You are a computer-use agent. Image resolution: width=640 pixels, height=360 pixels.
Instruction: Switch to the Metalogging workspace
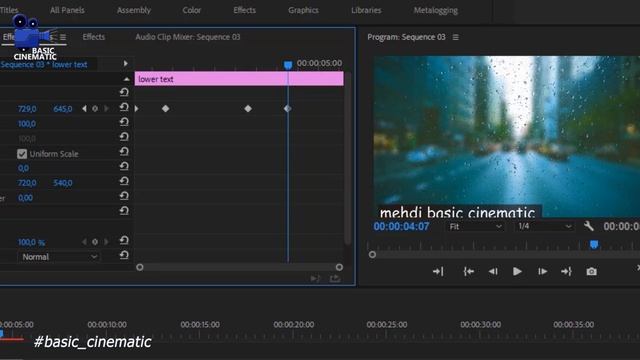[x=436, y=10]
